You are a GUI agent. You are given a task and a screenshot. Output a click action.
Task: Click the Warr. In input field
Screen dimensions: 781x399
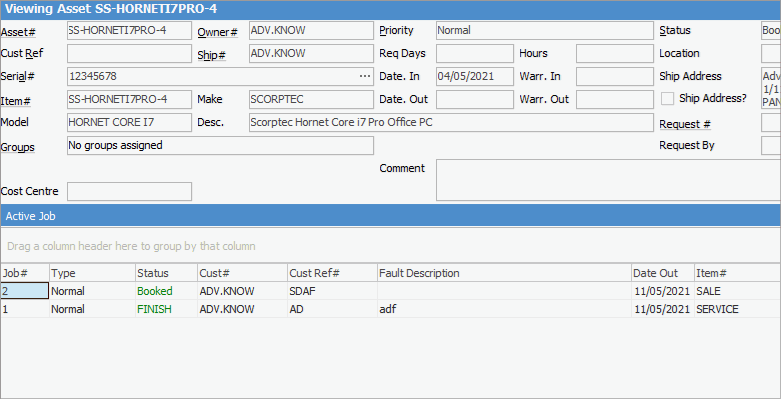615,76
